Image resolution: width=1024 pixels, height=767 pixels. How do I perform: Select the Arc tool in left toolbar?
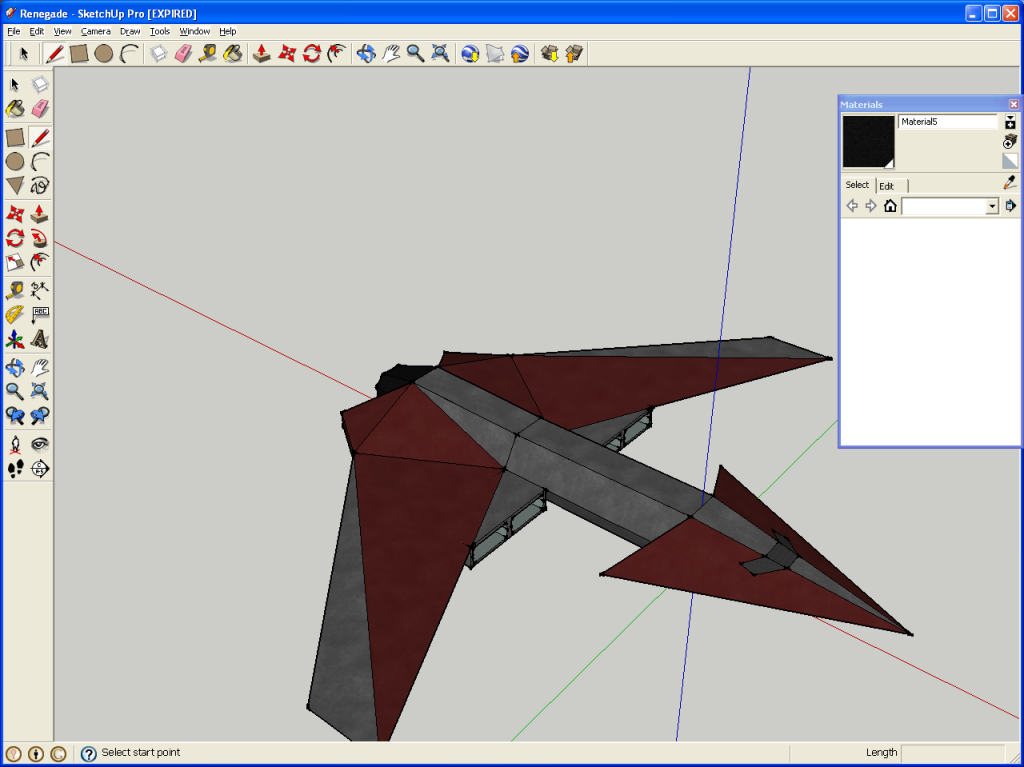(x=40, y=161)
